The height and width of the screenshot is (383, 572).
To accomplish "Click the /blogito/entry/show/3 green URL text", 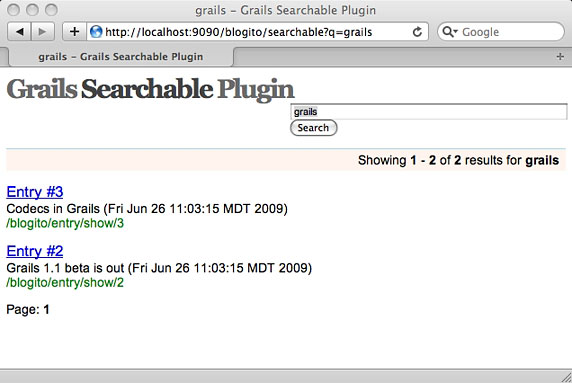I will click(65, 223).
